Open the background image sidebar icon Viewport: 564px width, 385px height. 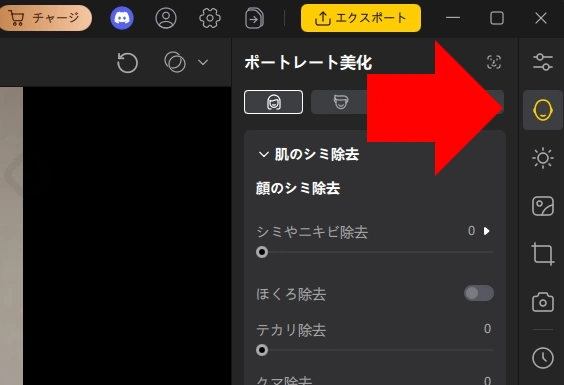click(543, 206)
